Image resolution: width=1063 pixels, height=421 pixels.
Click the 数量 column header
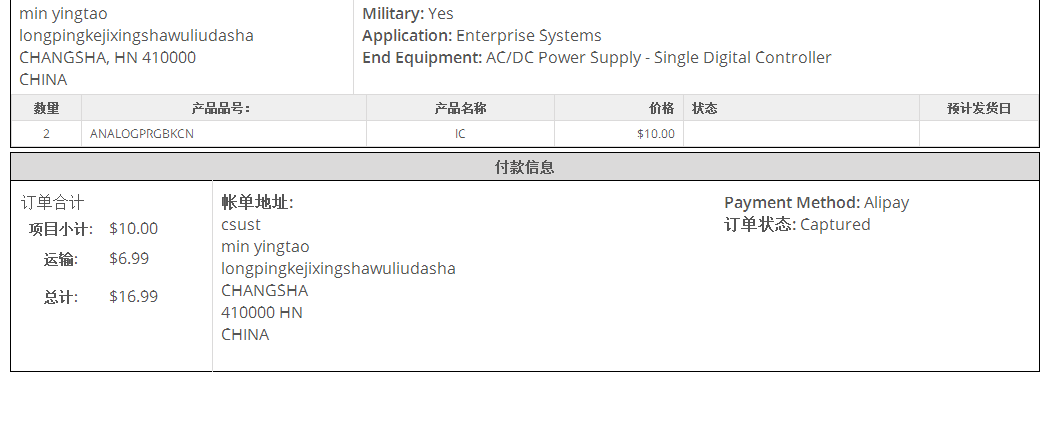(46, 108)
